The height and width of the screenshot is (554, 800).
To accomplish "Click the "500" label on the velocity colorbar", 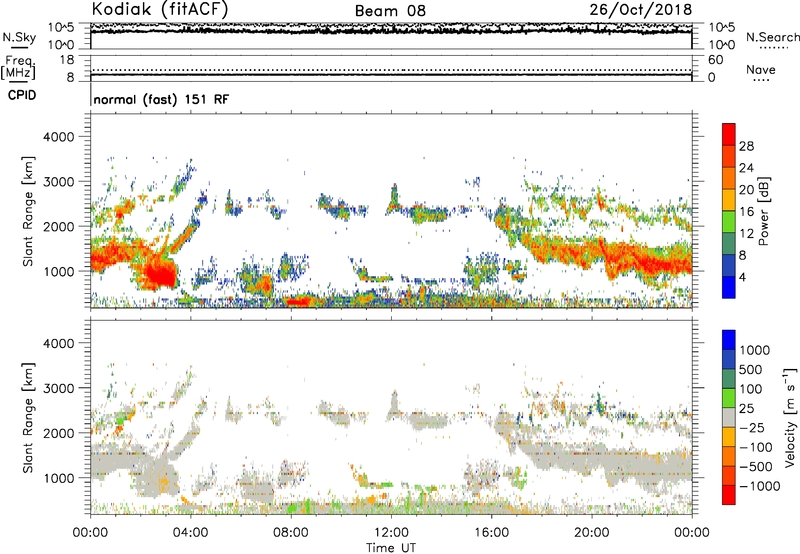I will tap(753, 369).
